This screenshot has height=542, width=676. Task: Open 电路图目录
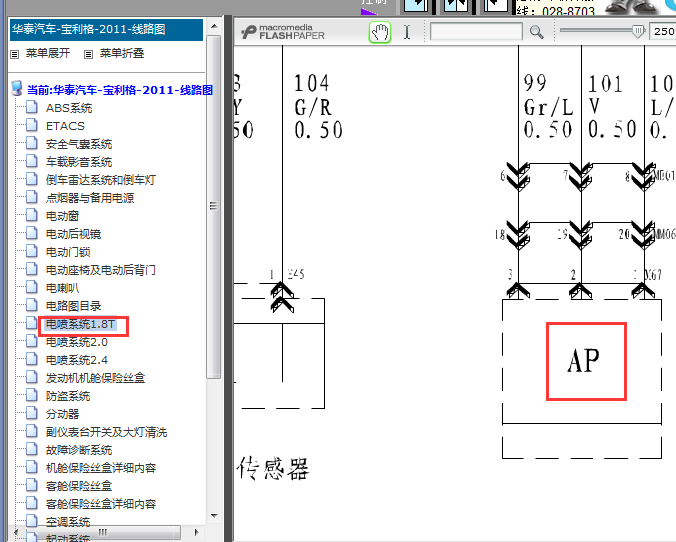(x=73, y=306)
